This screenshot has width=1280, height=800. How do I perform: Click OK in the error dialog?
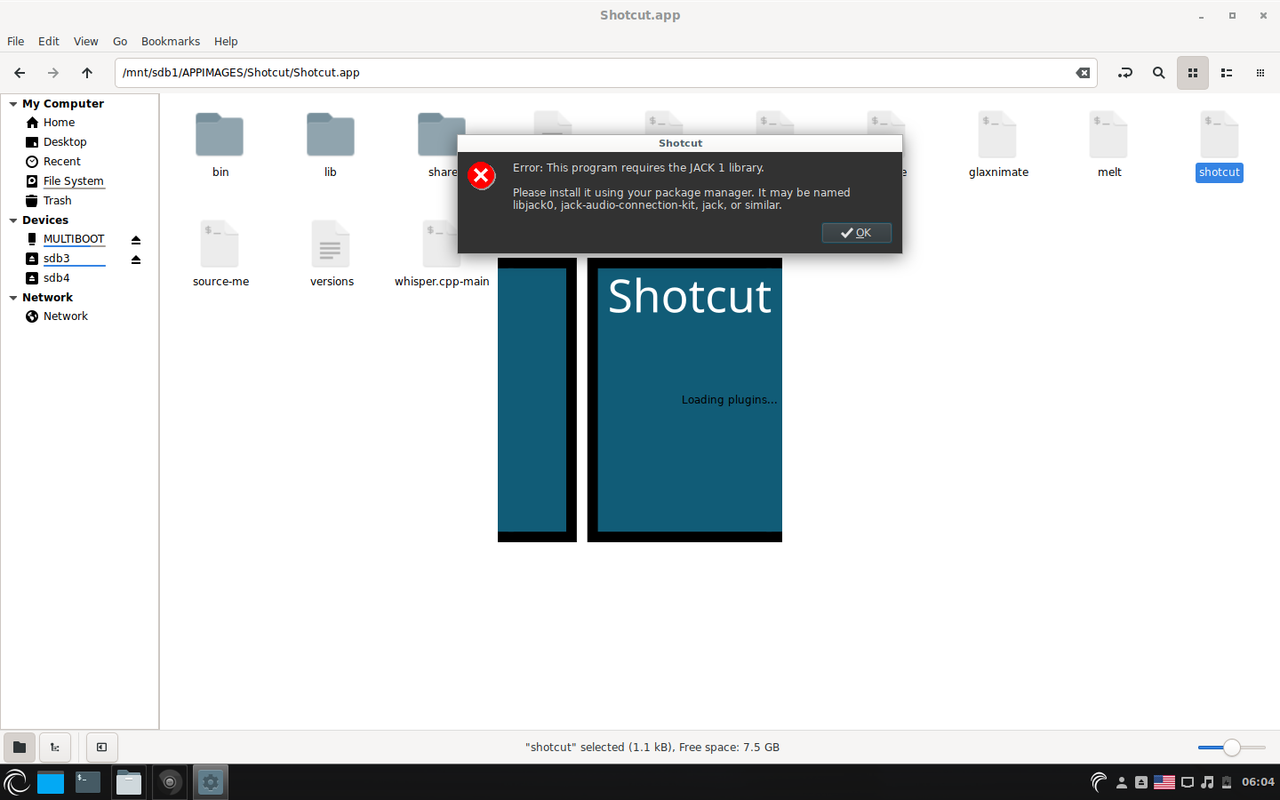856,232
